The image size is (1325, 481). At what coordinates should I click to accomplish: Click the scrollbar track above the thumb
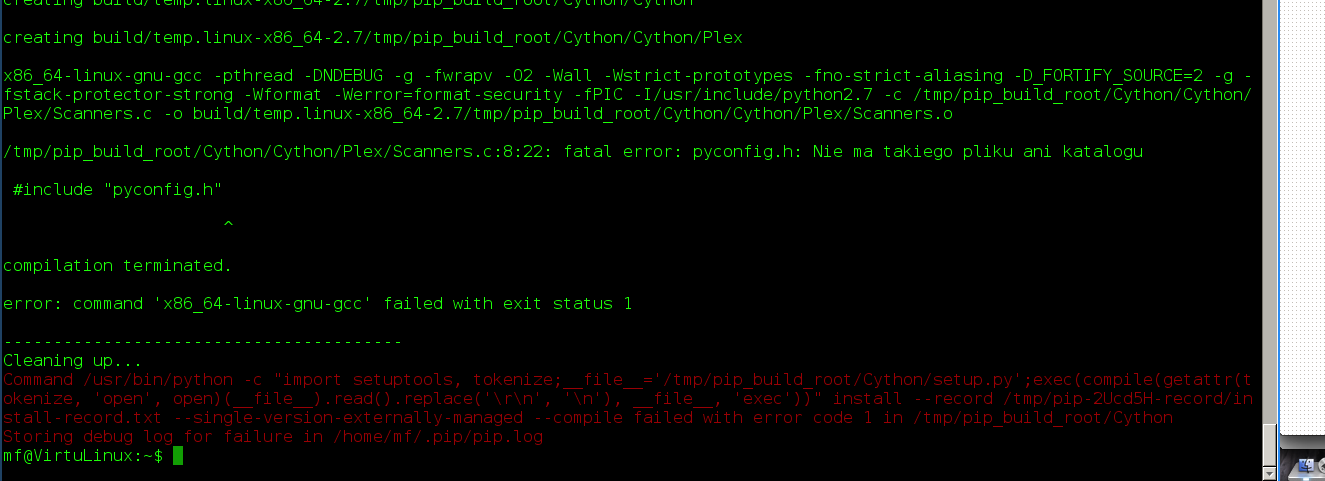(1270, 210)
